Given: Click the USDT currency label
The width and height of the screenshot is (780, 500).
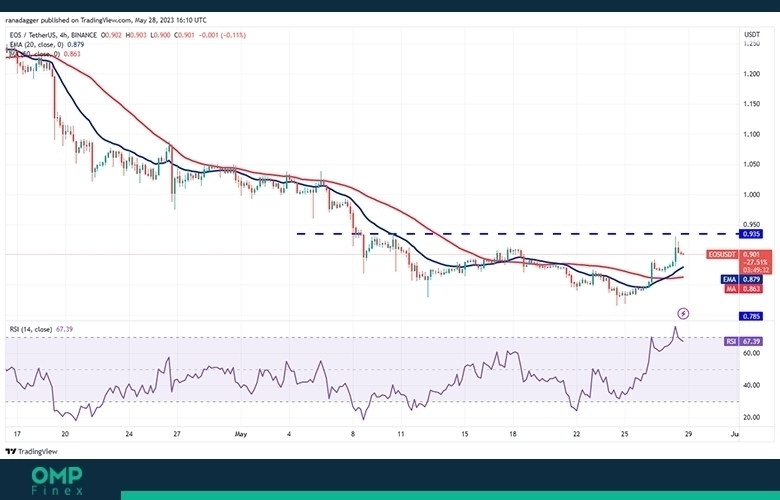Looking at the screenshot, I should [x=752, y=35].
